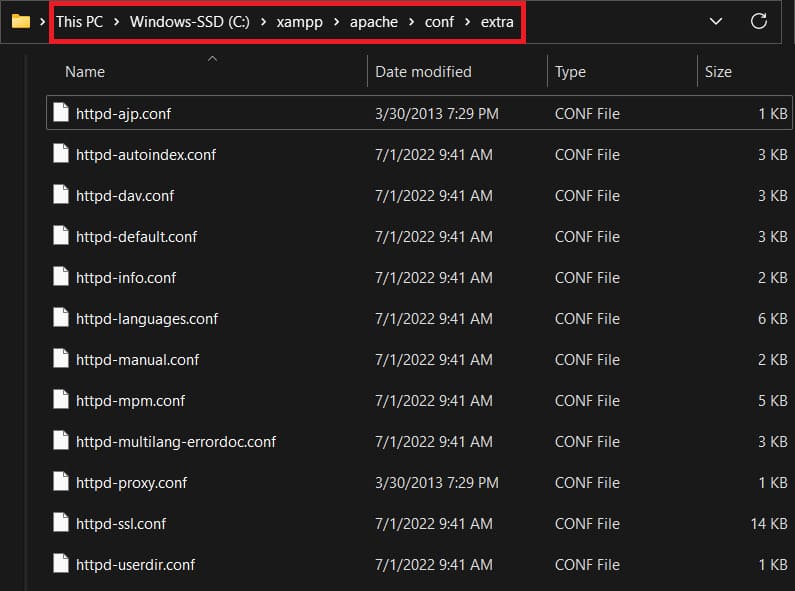Click the httpd-dav.conf file icon
Viewport: 795px width, 591px height.
point(61,195)
